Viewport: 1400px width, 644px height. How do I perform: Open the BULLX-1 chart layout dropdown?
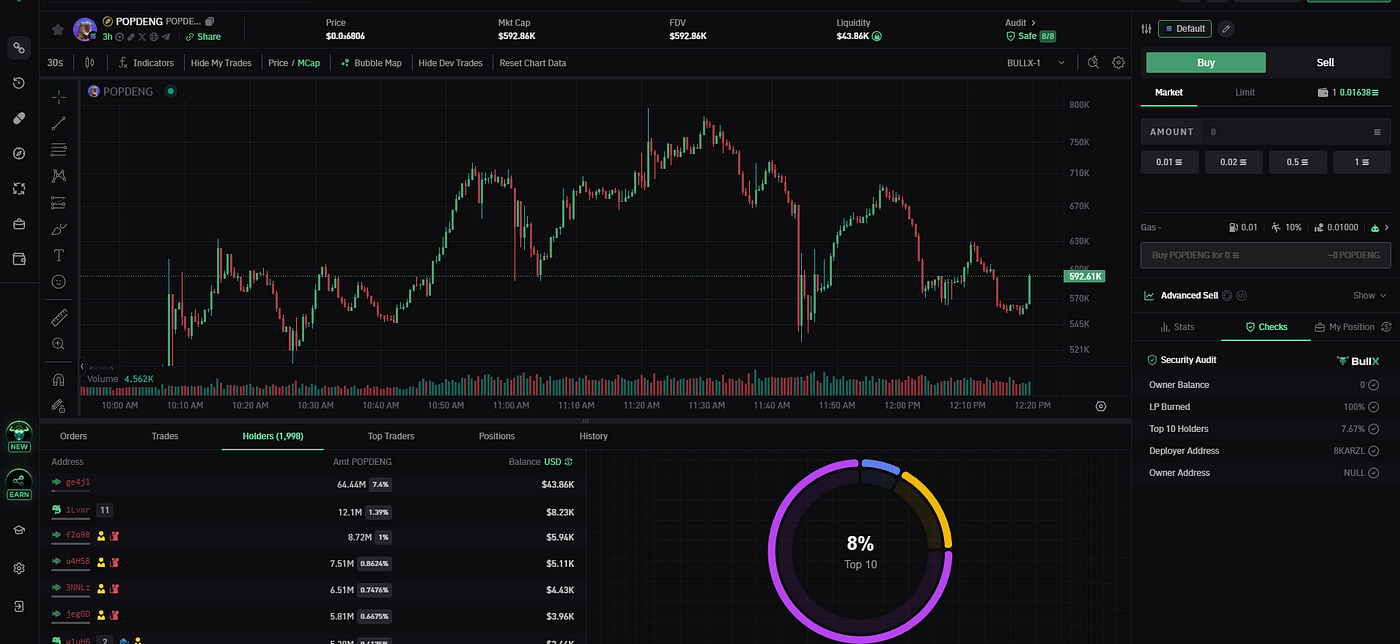[x=1036, y=63]
